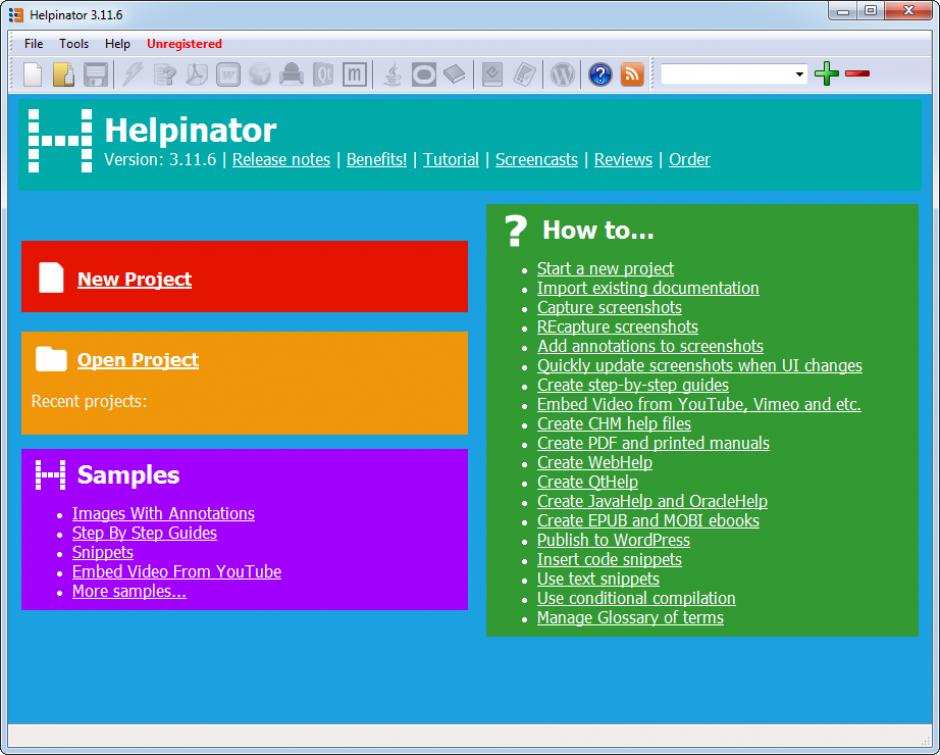Click the JavaHelp coffee cup icon
Viewport: 940px width, 755px height.
click(393, 75)
